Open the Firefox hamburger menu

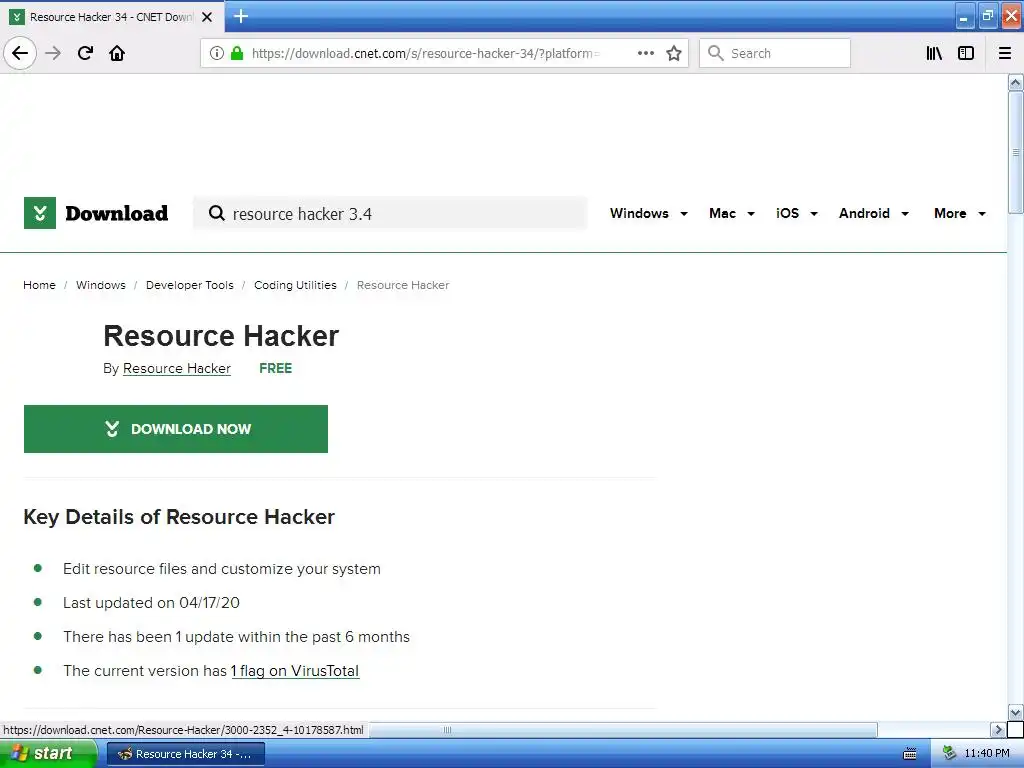pos(1005,53)
